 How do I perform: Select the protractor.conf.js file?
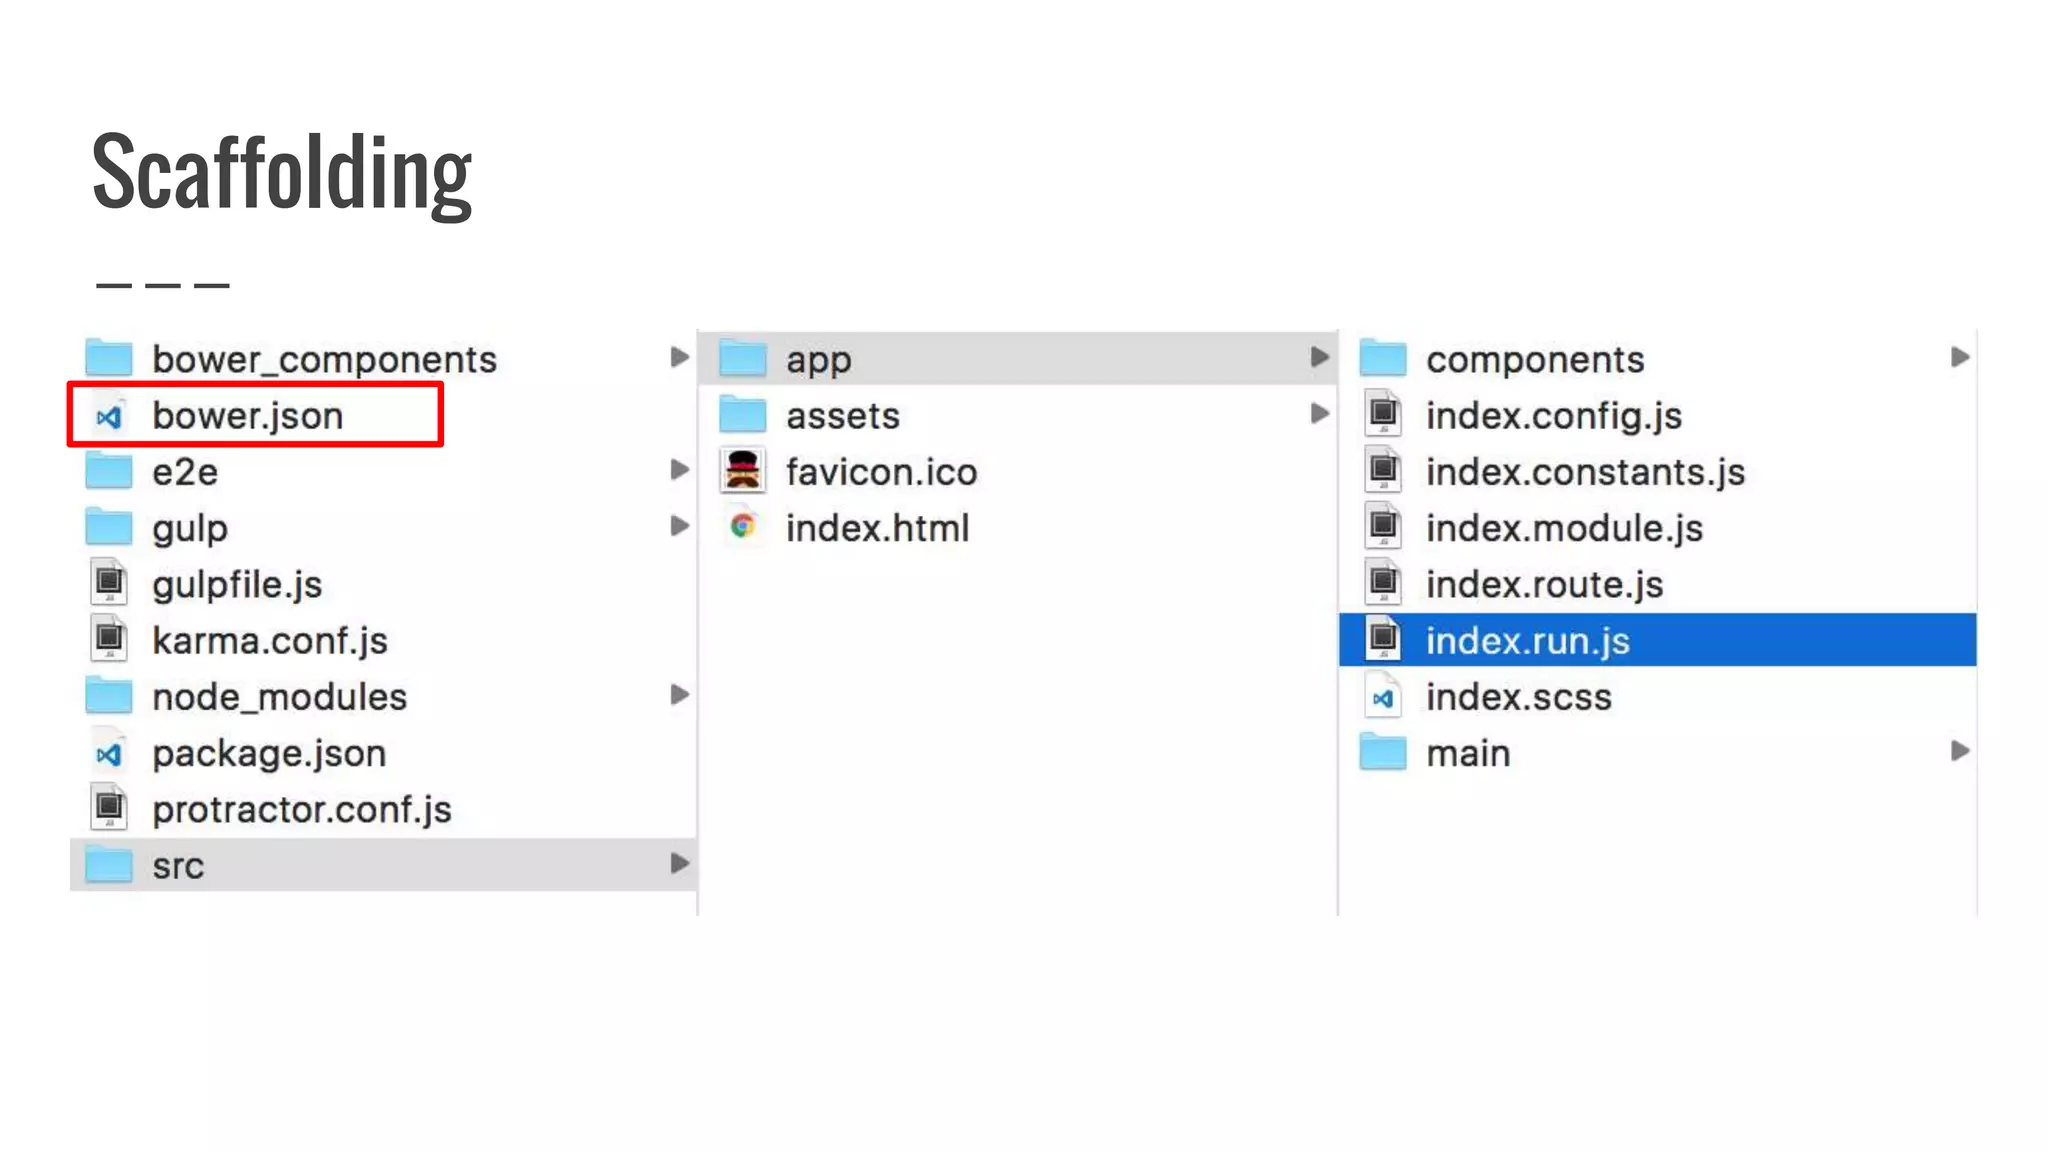(x=301, y=810)
